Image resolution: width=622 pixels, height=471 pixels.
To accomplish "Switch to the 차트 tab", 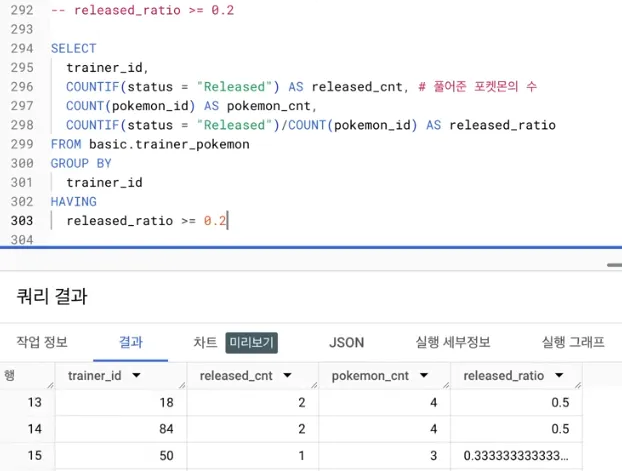I will 205,342.
